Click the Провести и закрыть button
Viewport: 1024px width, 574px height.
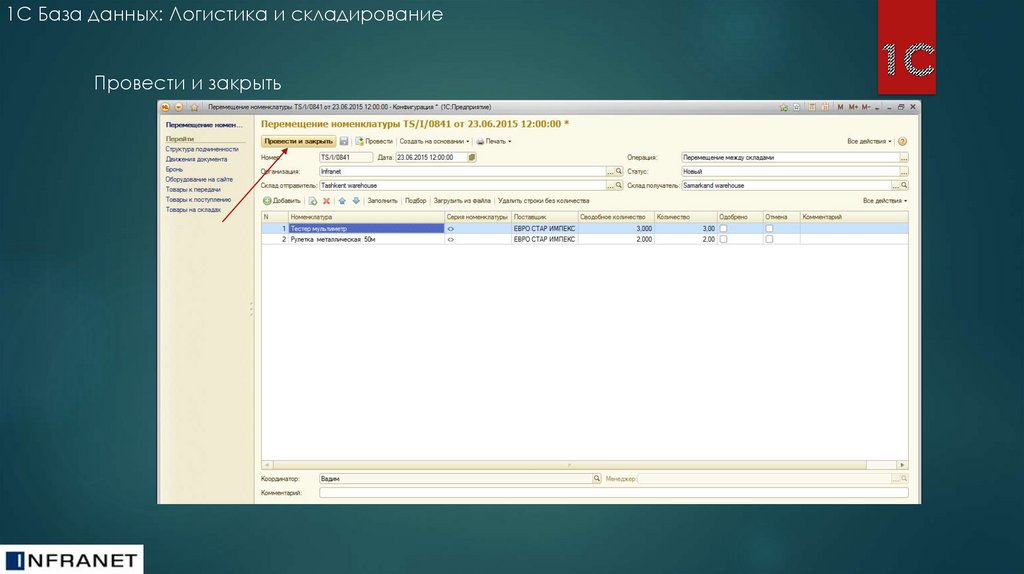(298, 141)
